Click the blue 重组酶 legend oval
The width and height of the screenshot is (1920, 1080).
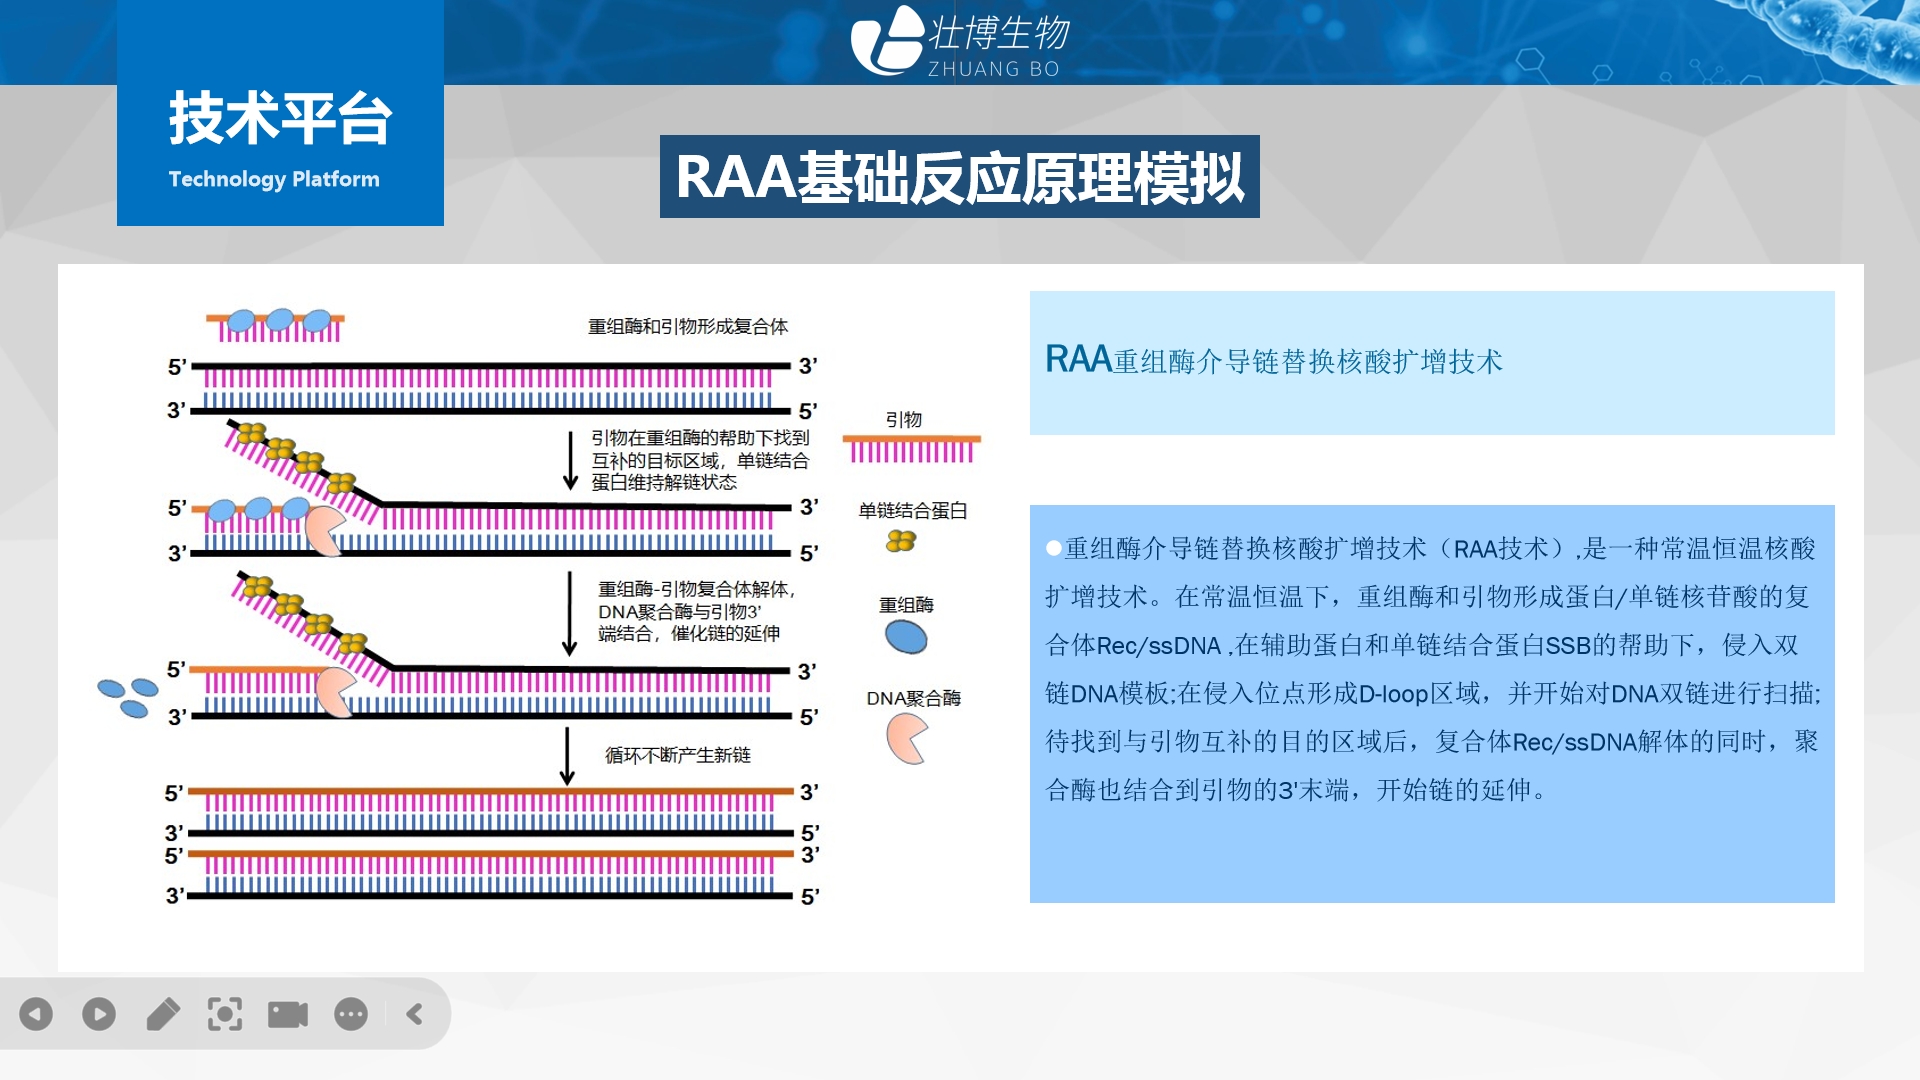click(906, 637)
